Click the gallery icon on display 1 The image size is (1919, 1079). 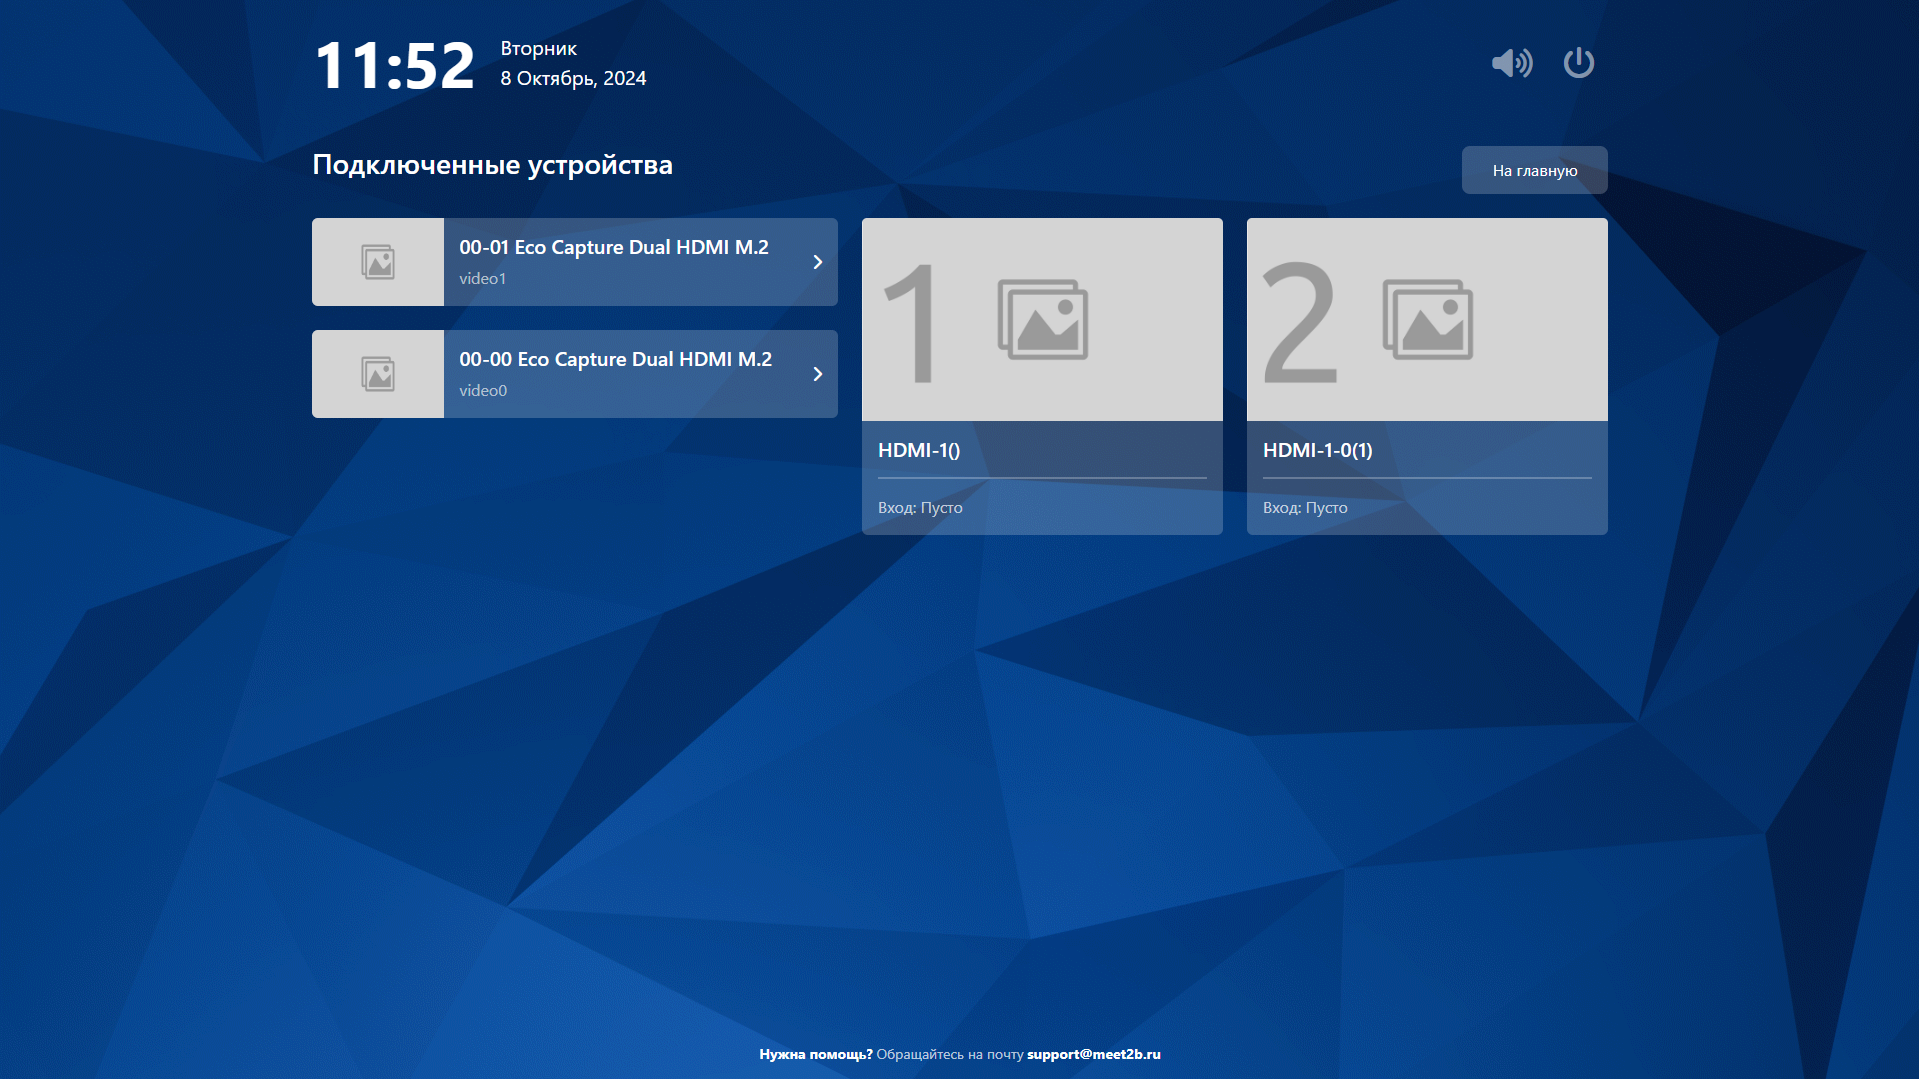pos(1042,320)
